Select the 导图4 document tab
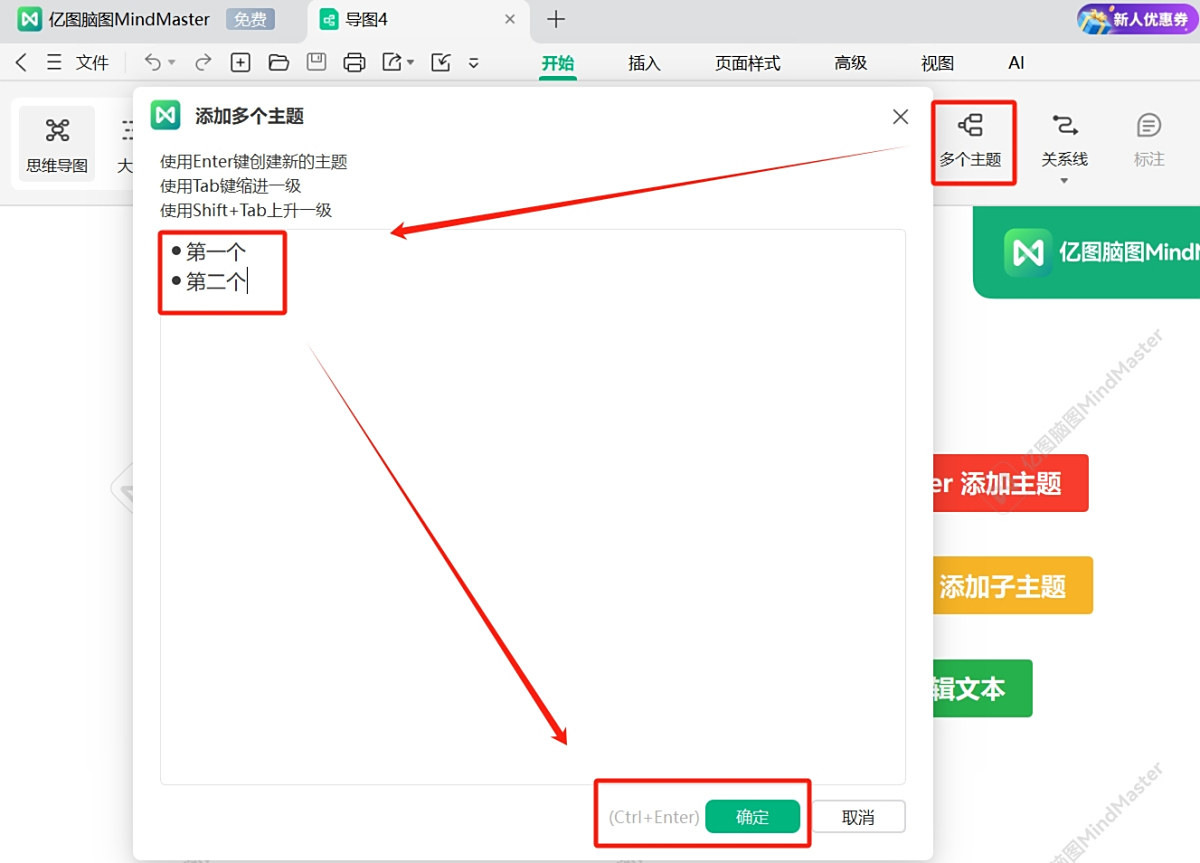Screen dimensions: 1200x863 (417, 19)
